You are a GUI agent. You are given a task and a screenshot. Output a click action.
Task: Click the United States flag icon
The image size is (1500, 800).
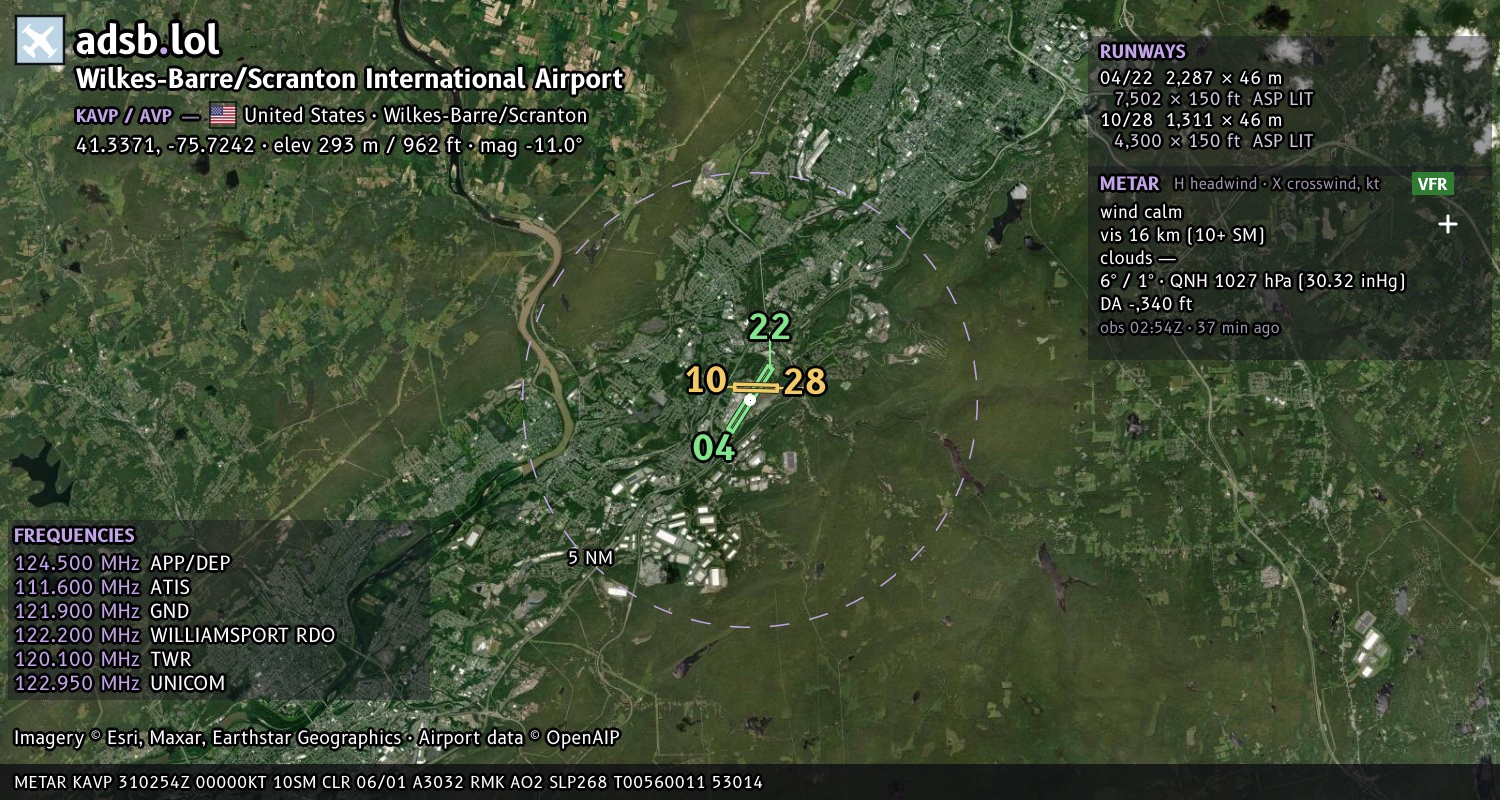[x=223, y=115]
